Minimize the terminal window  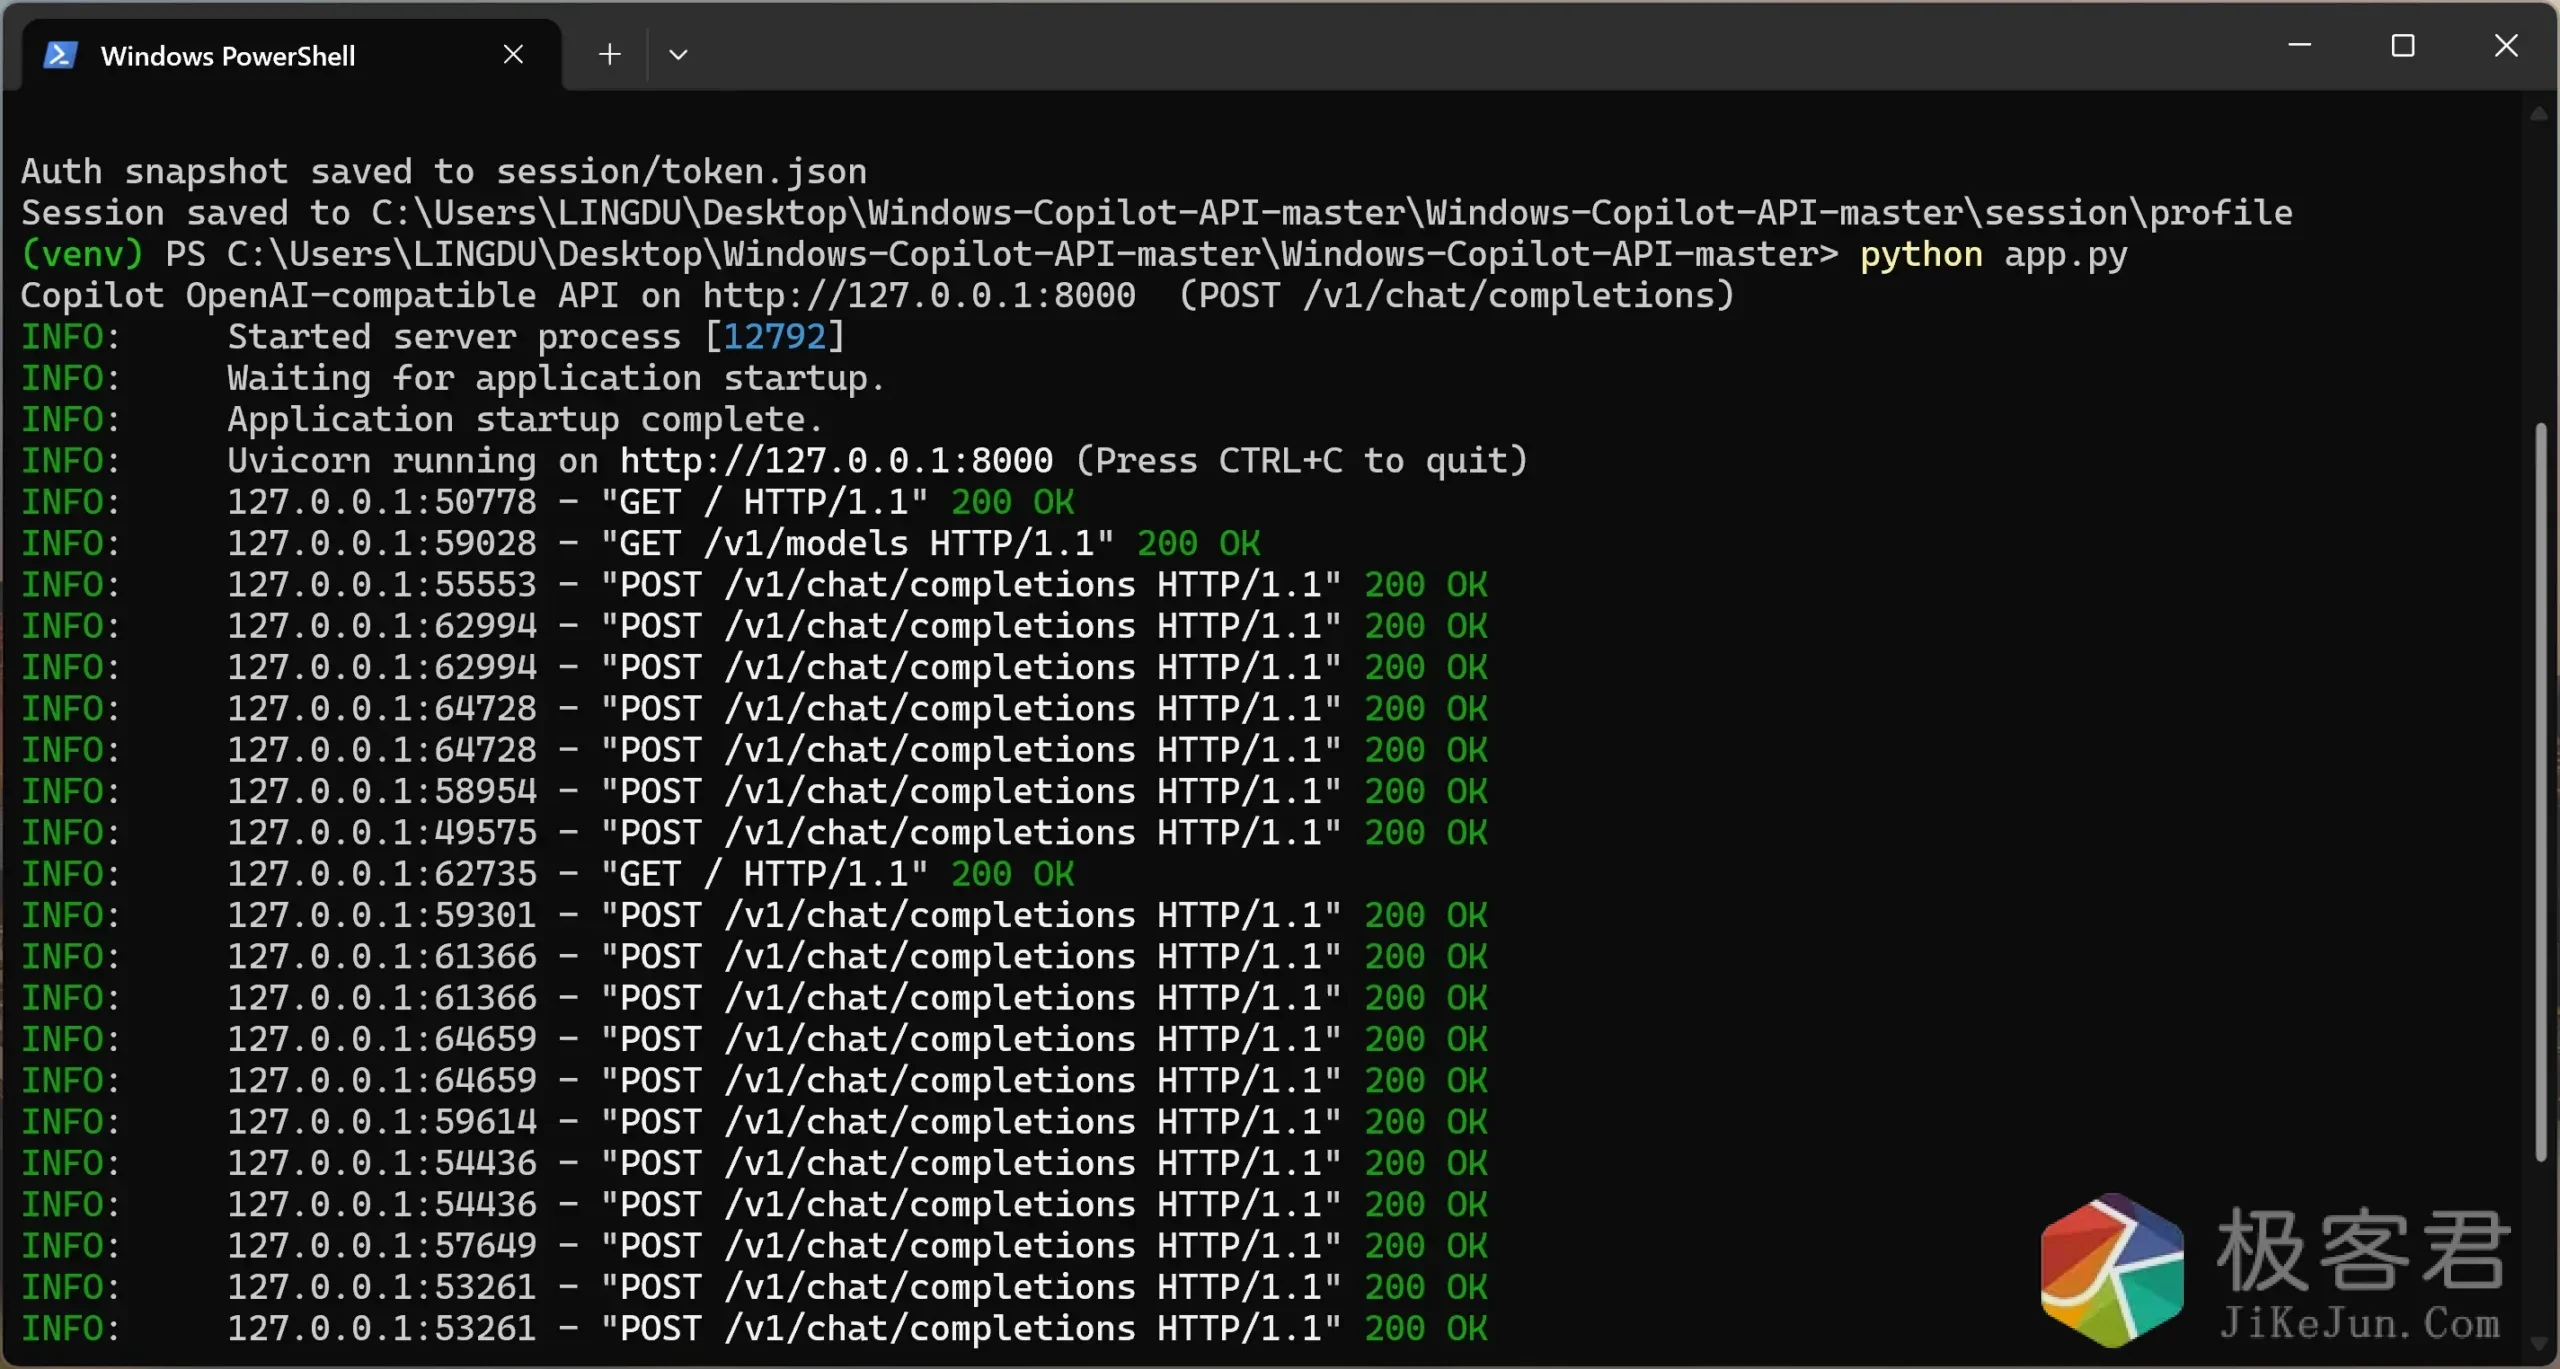point(2299,45)
